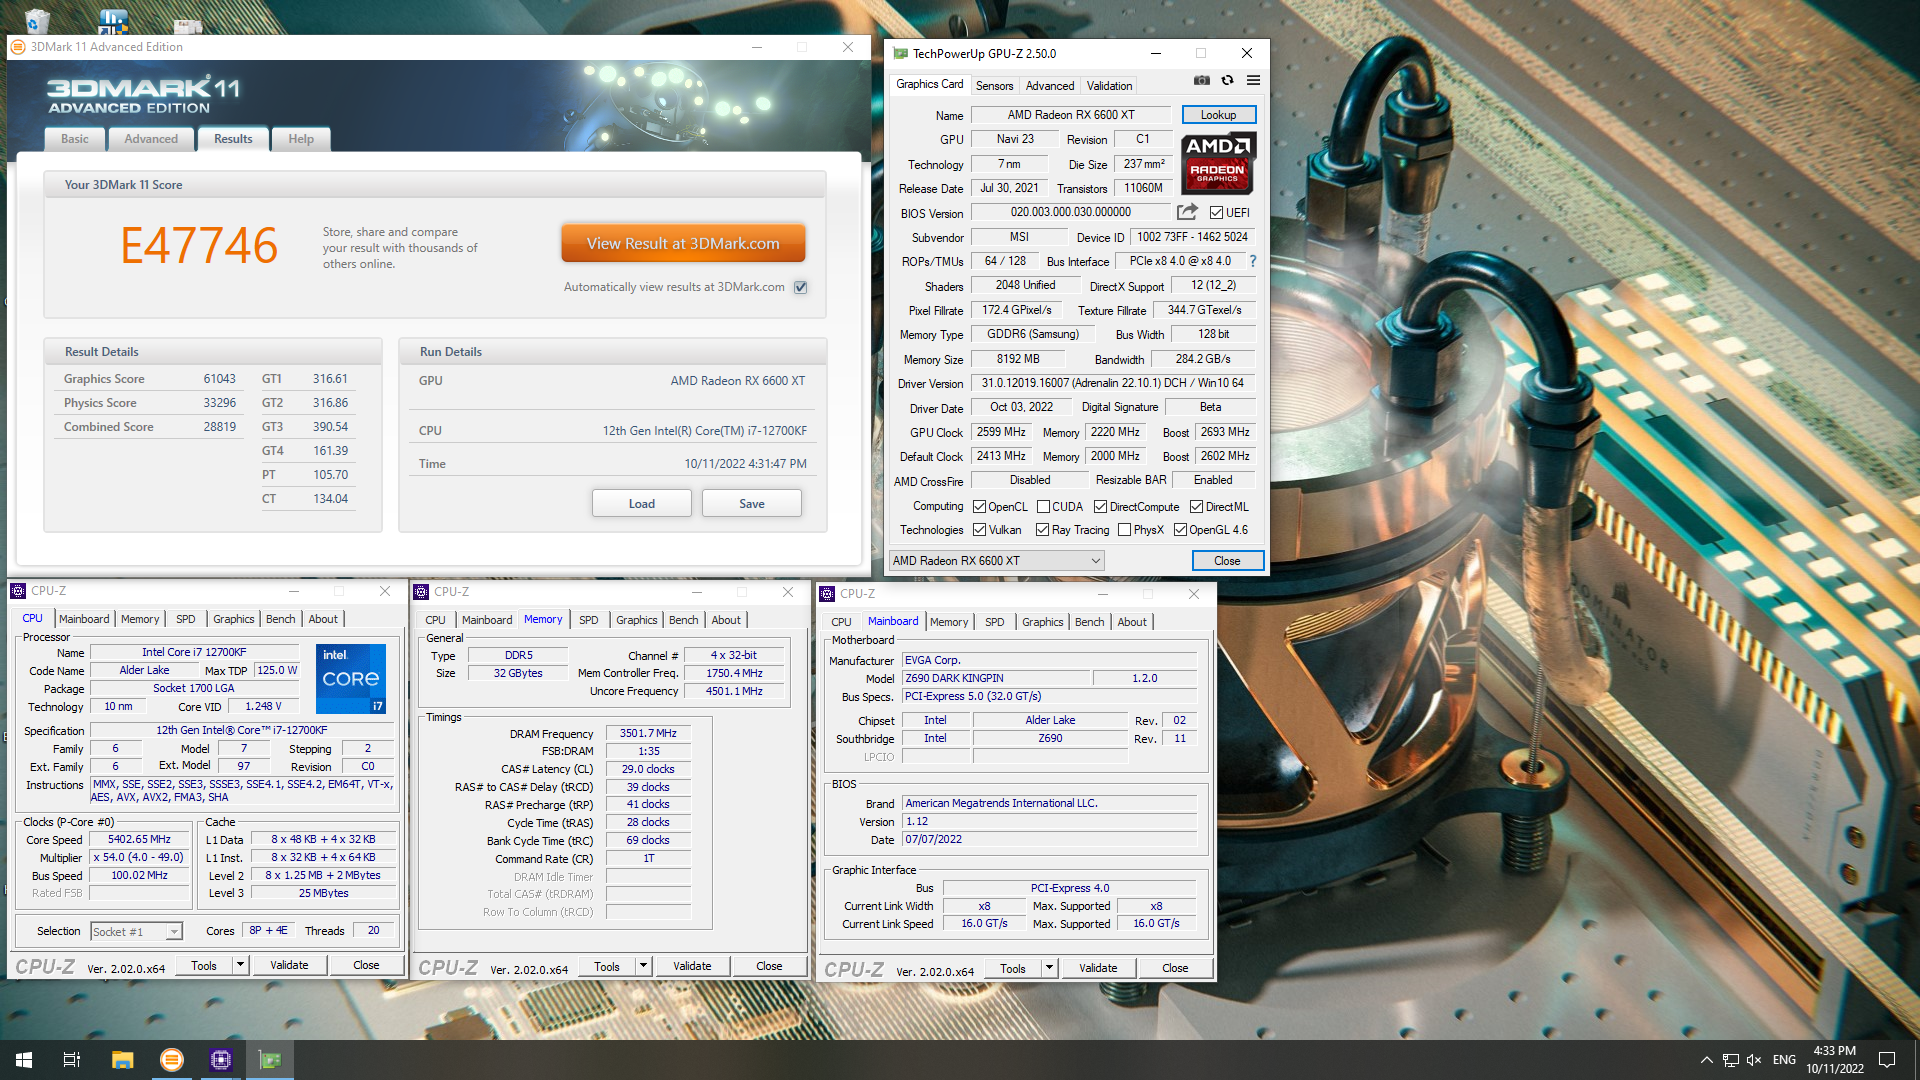
Task: Open the Help tab in 3DMark 11
Action: coord(301,139)
